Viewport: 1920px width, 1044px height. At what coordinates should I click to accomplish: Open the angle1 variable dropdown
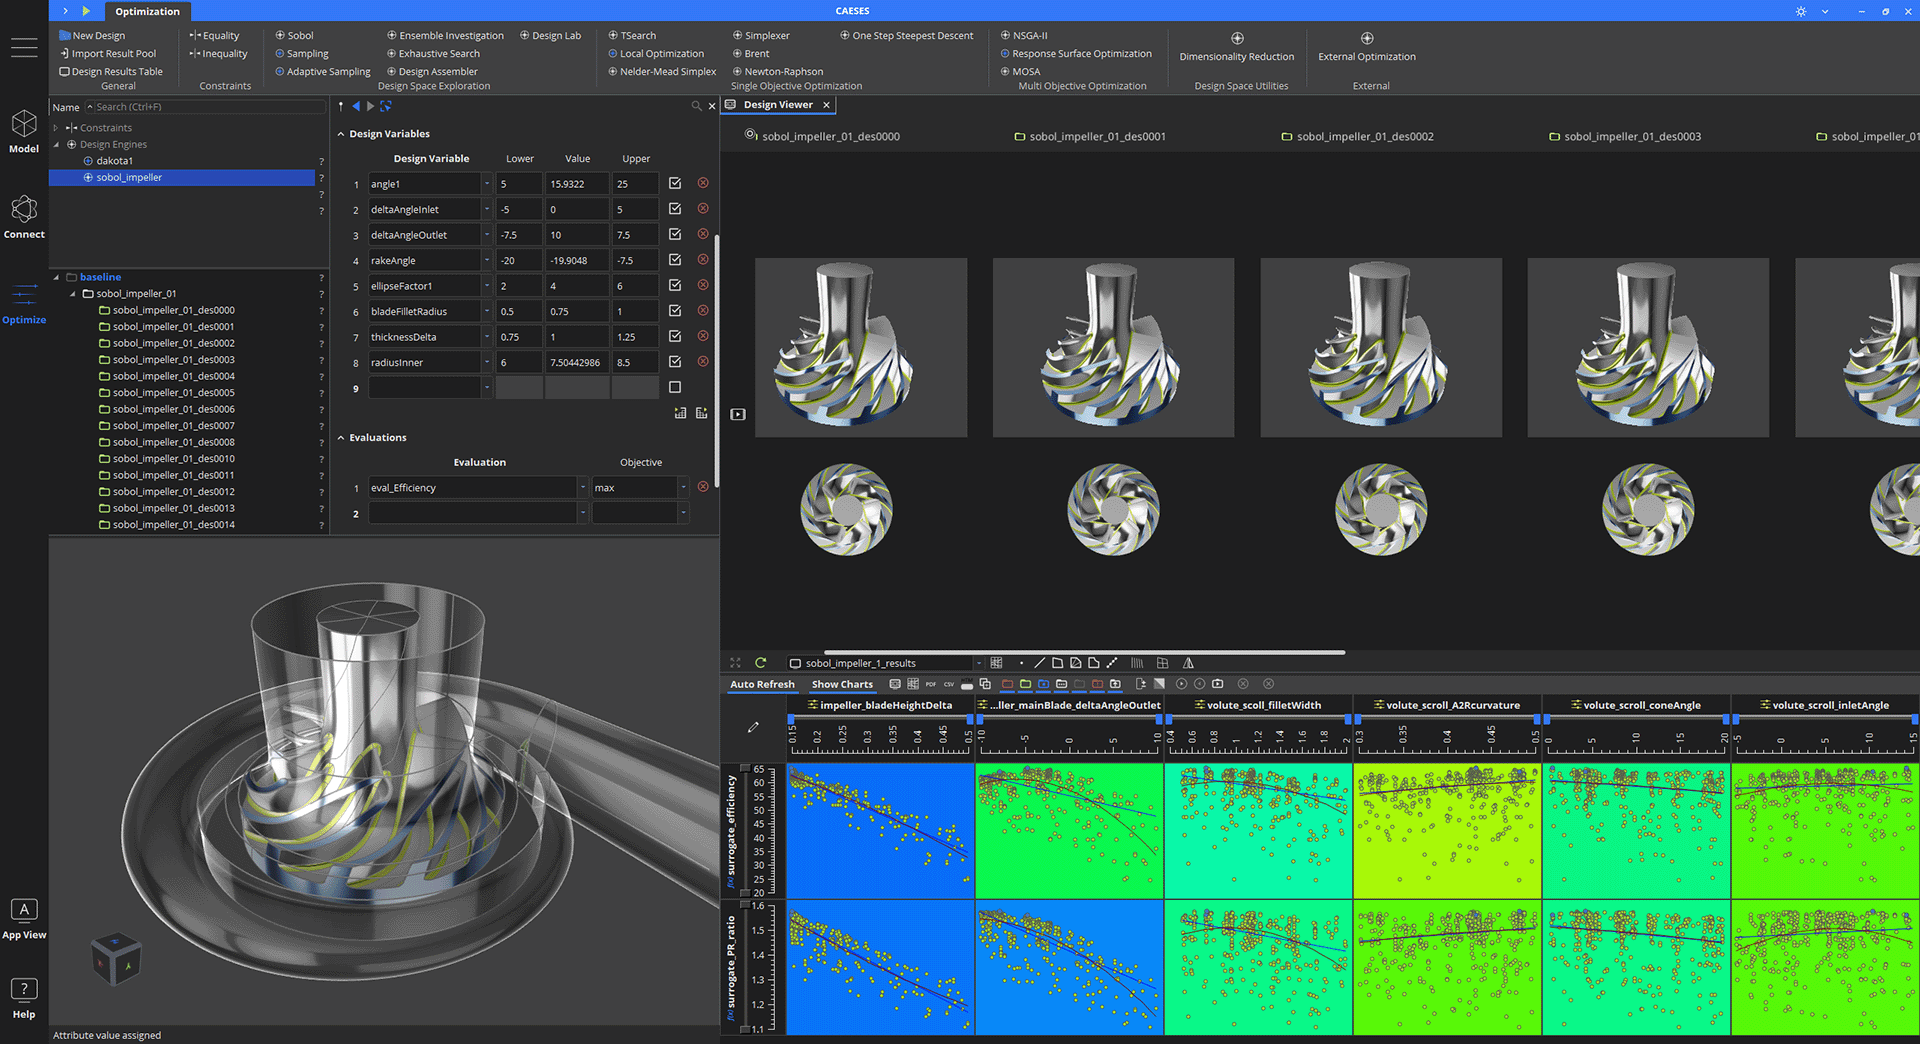coord(487,184)
